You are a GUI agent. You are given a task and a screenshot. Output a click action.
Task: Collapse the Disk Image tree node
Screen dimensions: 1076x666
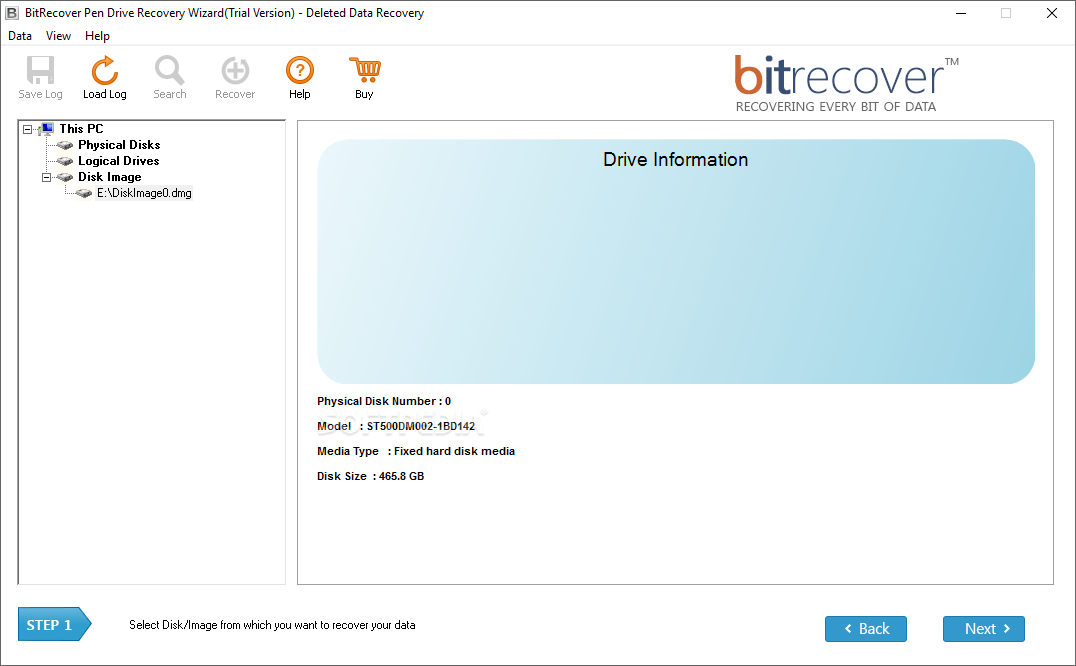tap(46, 177)
